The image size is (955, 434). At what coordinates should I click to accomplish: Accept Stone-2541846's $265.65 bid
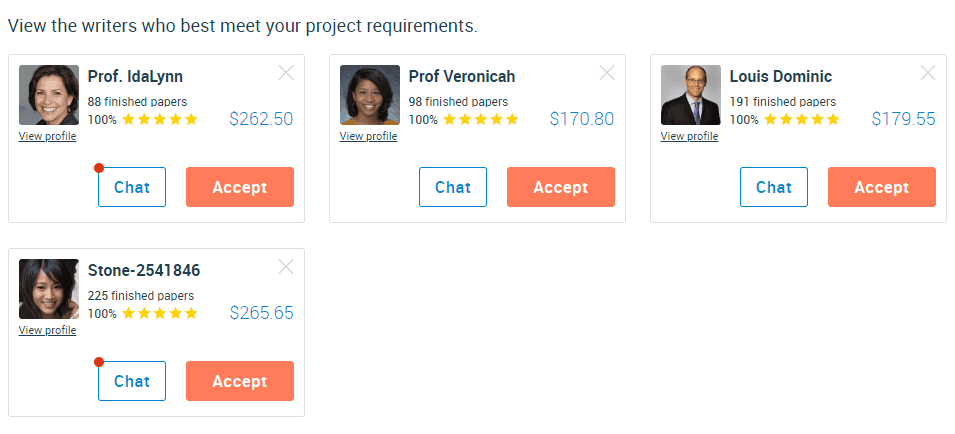tap(240, 381)
